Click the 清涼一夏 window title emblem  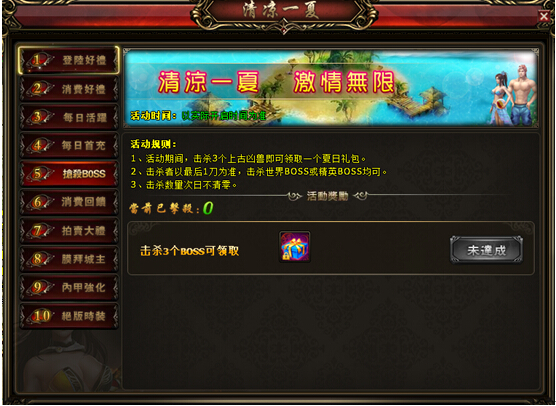pos(283,13)
